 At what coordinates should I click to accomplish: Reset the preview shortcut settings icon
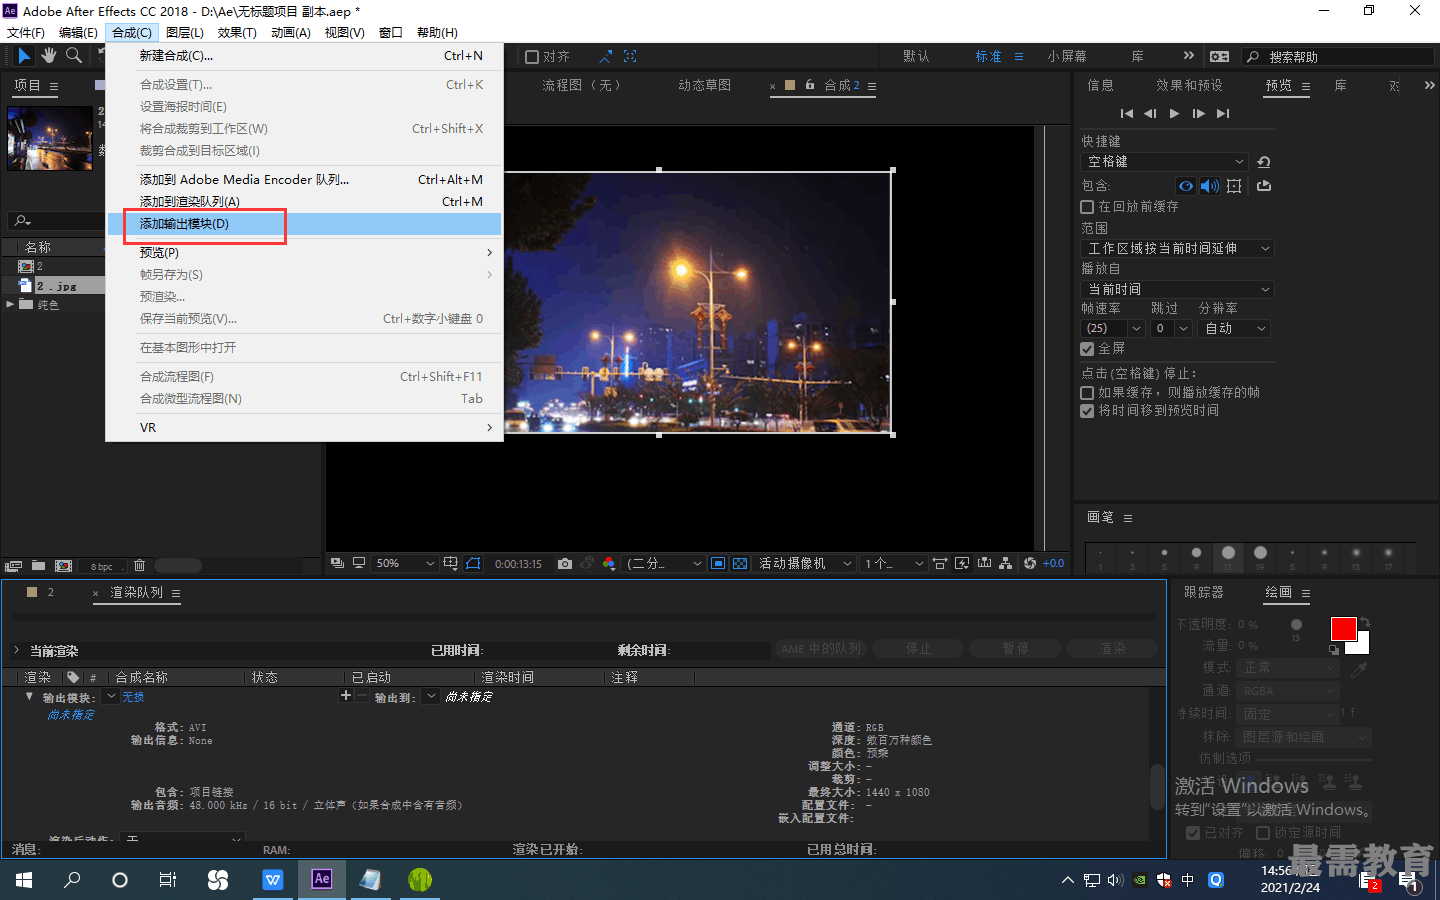tap(1264, 162)
